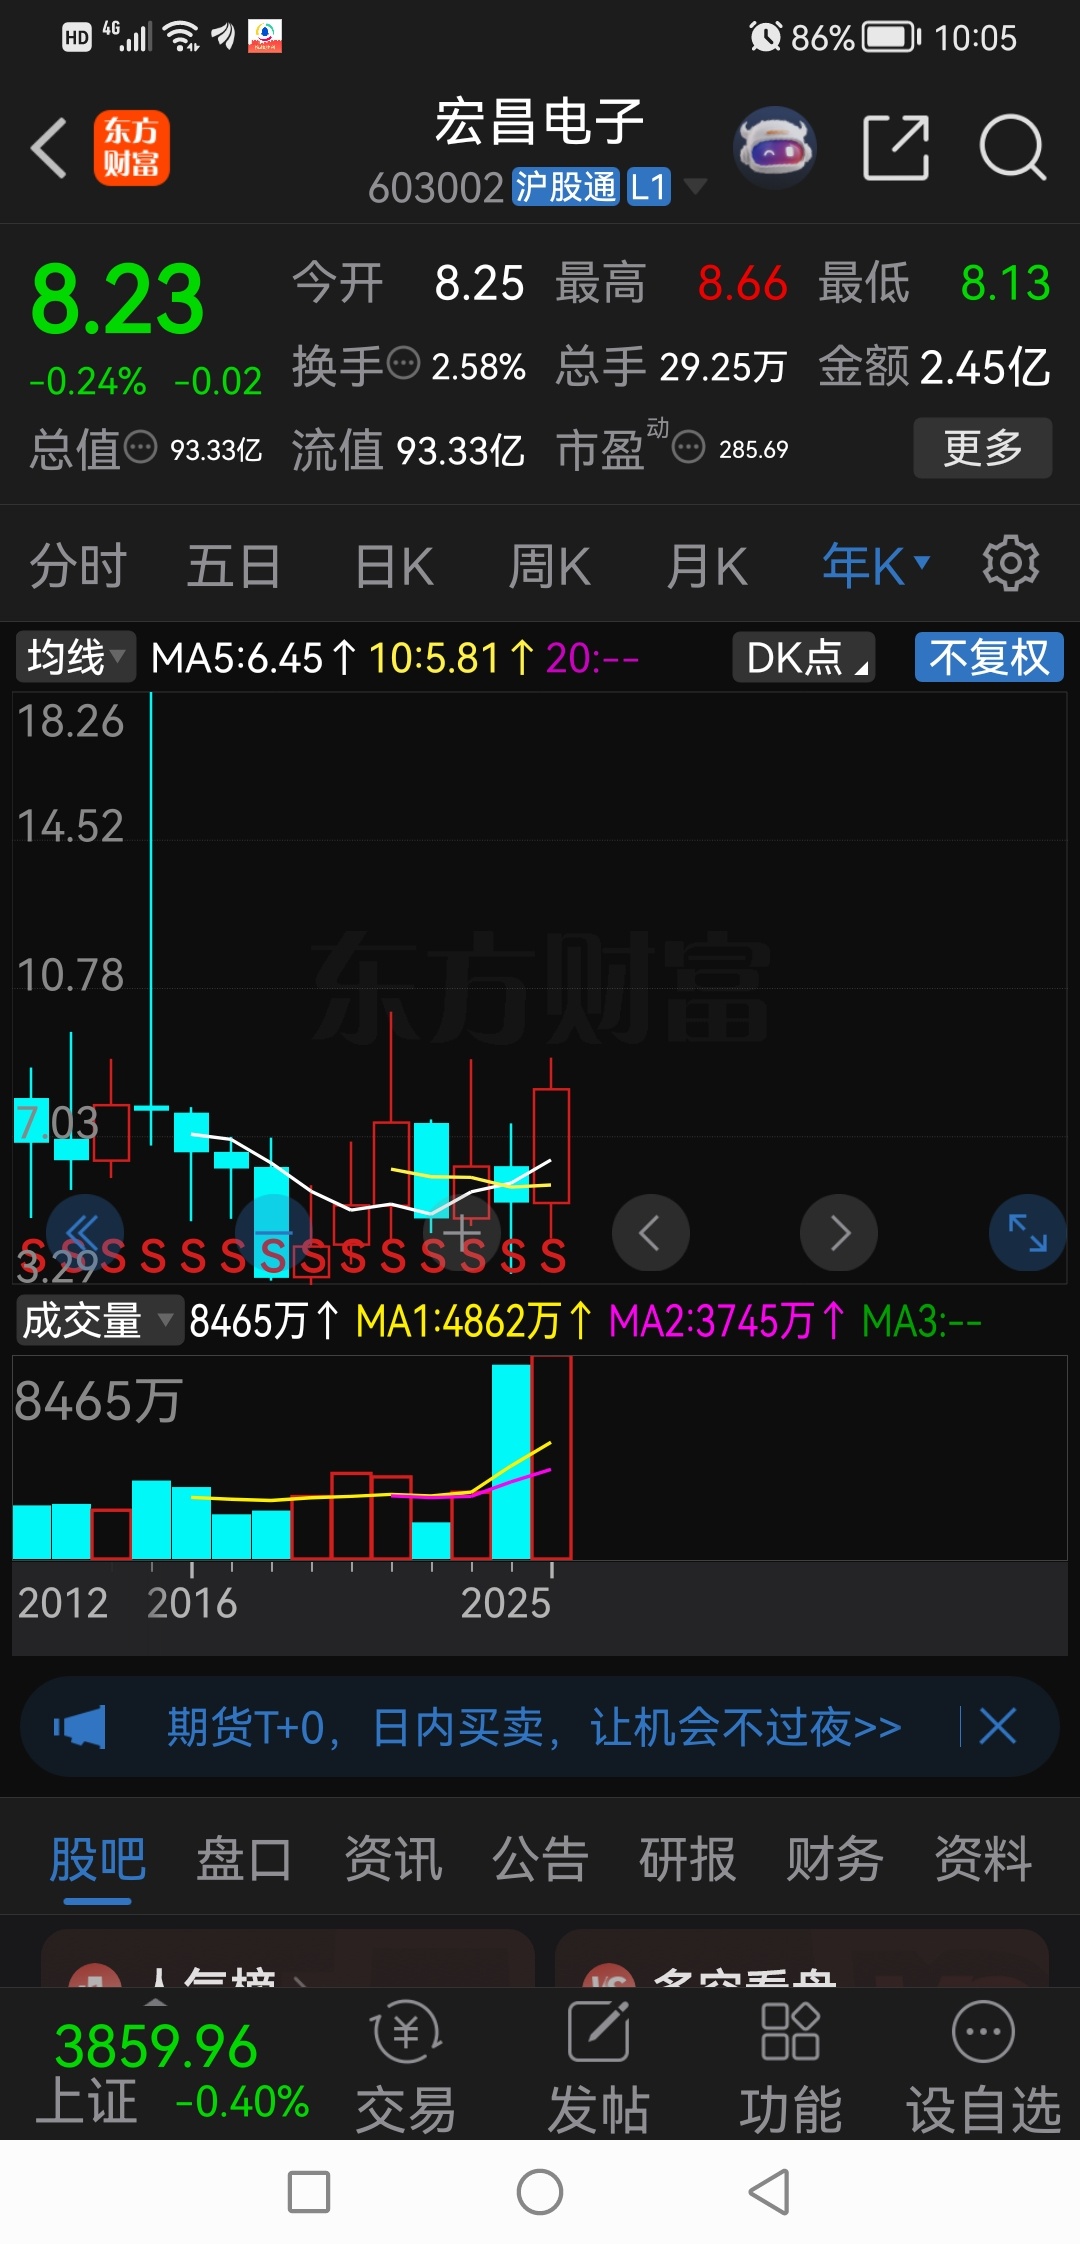The width and height of the screenshot is (1080, 2244).
Task: Open the 成交量 sub-indicator dropdown
Action: [x=98, y=1320]
